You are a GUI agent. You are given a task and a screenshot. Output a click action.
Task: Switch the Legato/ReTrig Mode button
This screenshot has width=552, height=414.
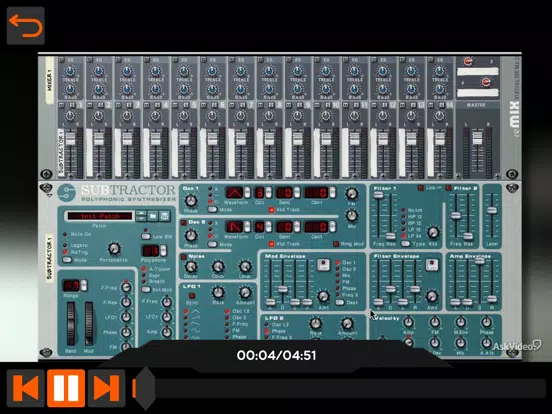(67, 260)
